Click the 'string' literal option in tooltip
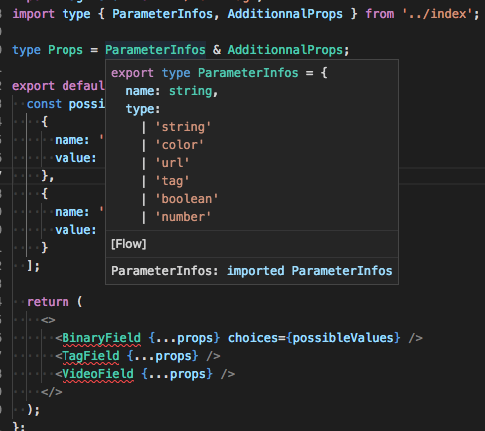Image resolution: width=485 pixels, height=431 pixels. [183, 127]
